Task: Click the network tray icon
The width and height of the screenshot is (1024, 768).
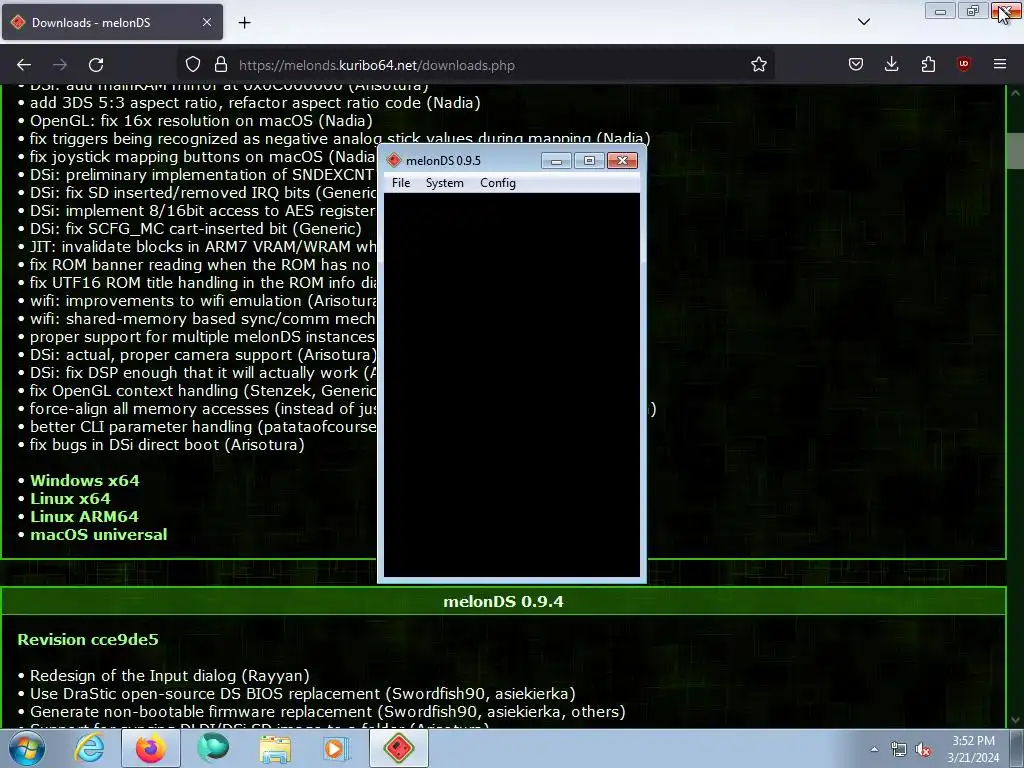Action: point(899,750)
